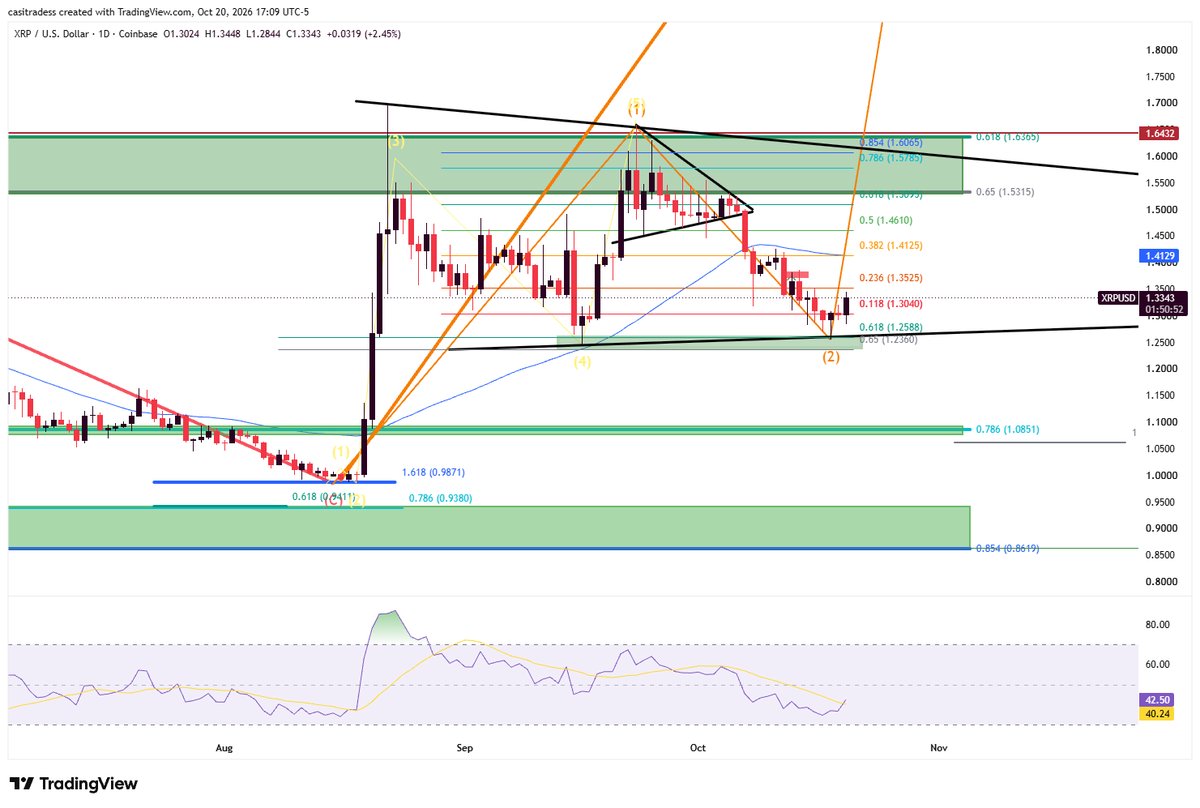Select the Fibonacci label 0.236 (1.3525)
Viewport: 1200px width, 808px height.
tap(892, 278)
